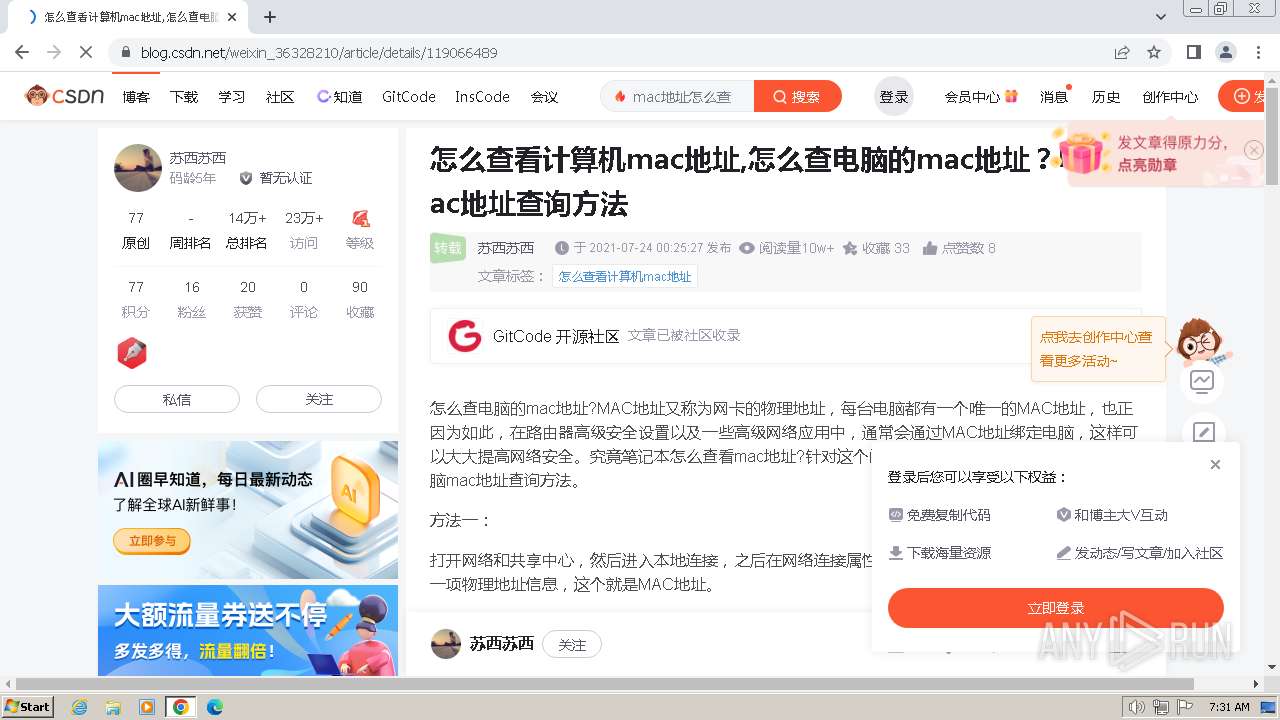1280x720 pixels.
Task: Click the 登录 button in header
Action: tap(894, 97)
